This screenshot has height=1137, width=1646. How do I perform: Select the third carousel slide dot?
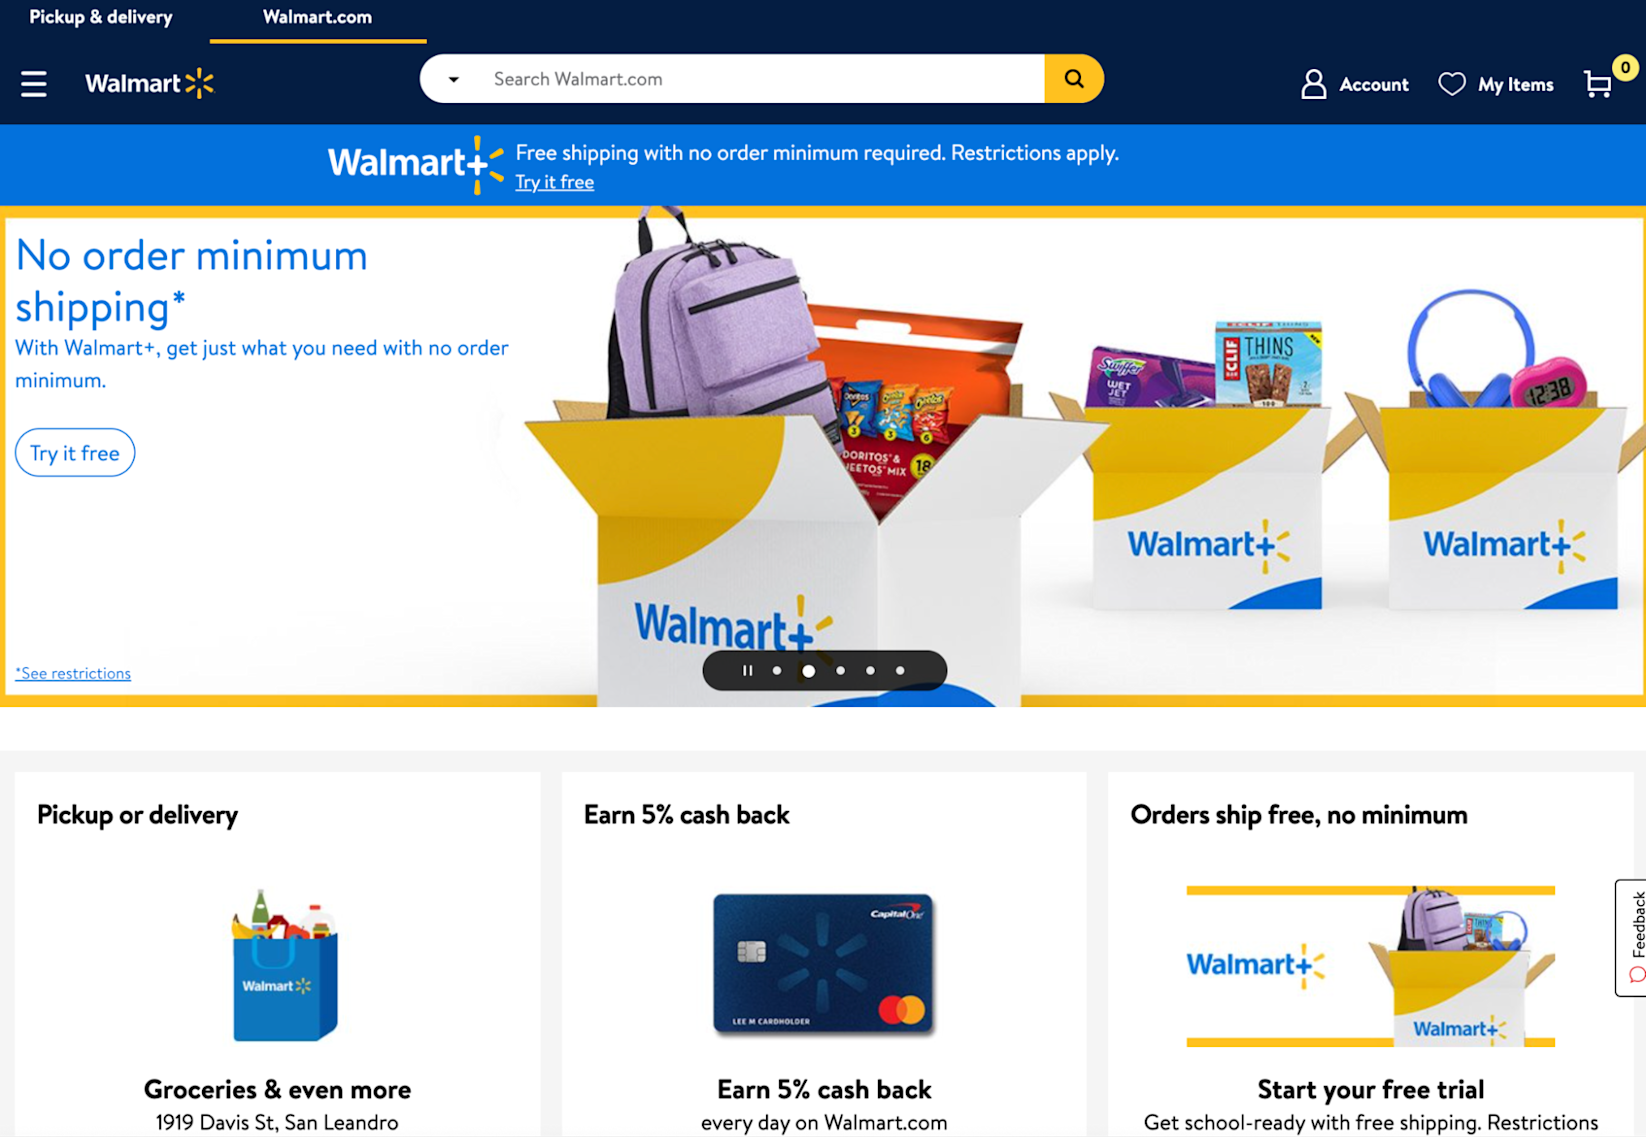(x=840, y=671)
